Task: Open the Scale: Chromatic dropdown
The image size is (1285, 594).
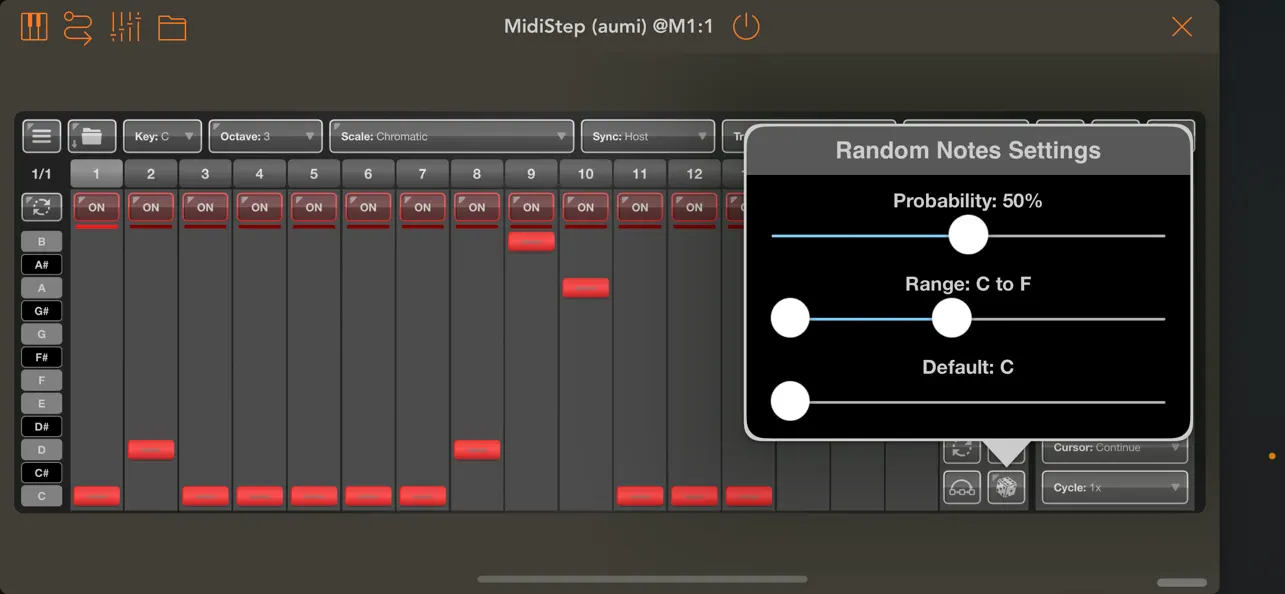Action: [451, 136]
